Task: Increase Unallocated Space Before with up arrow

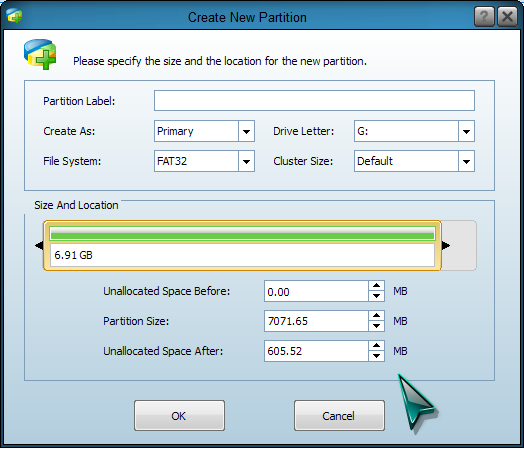Action: pos(377,286)
